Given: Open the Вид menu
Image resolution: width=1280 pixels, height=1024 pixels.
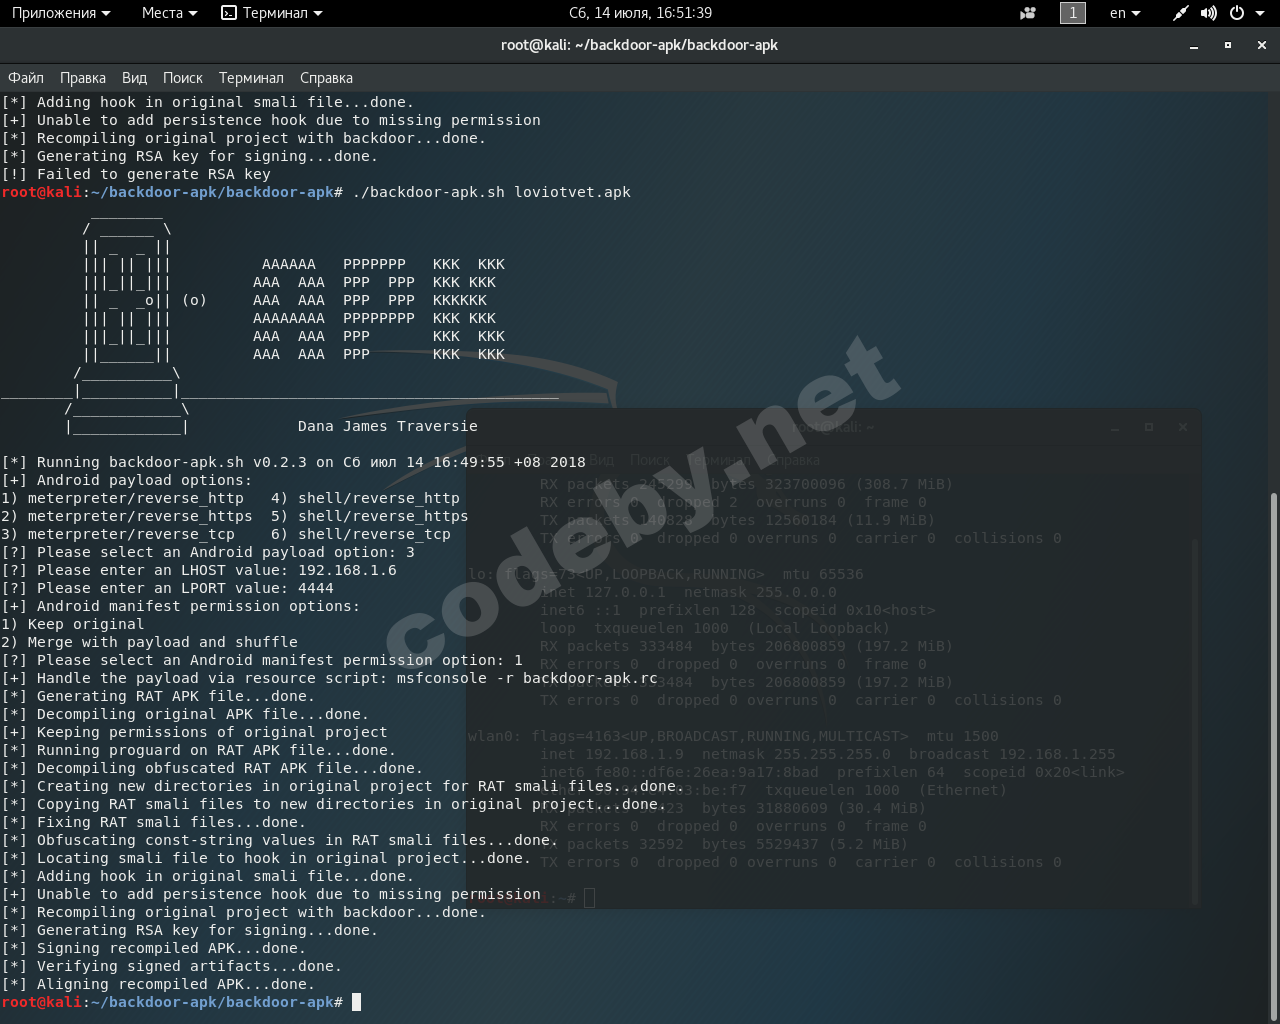Looking at the screenshot, I should 134,78.
